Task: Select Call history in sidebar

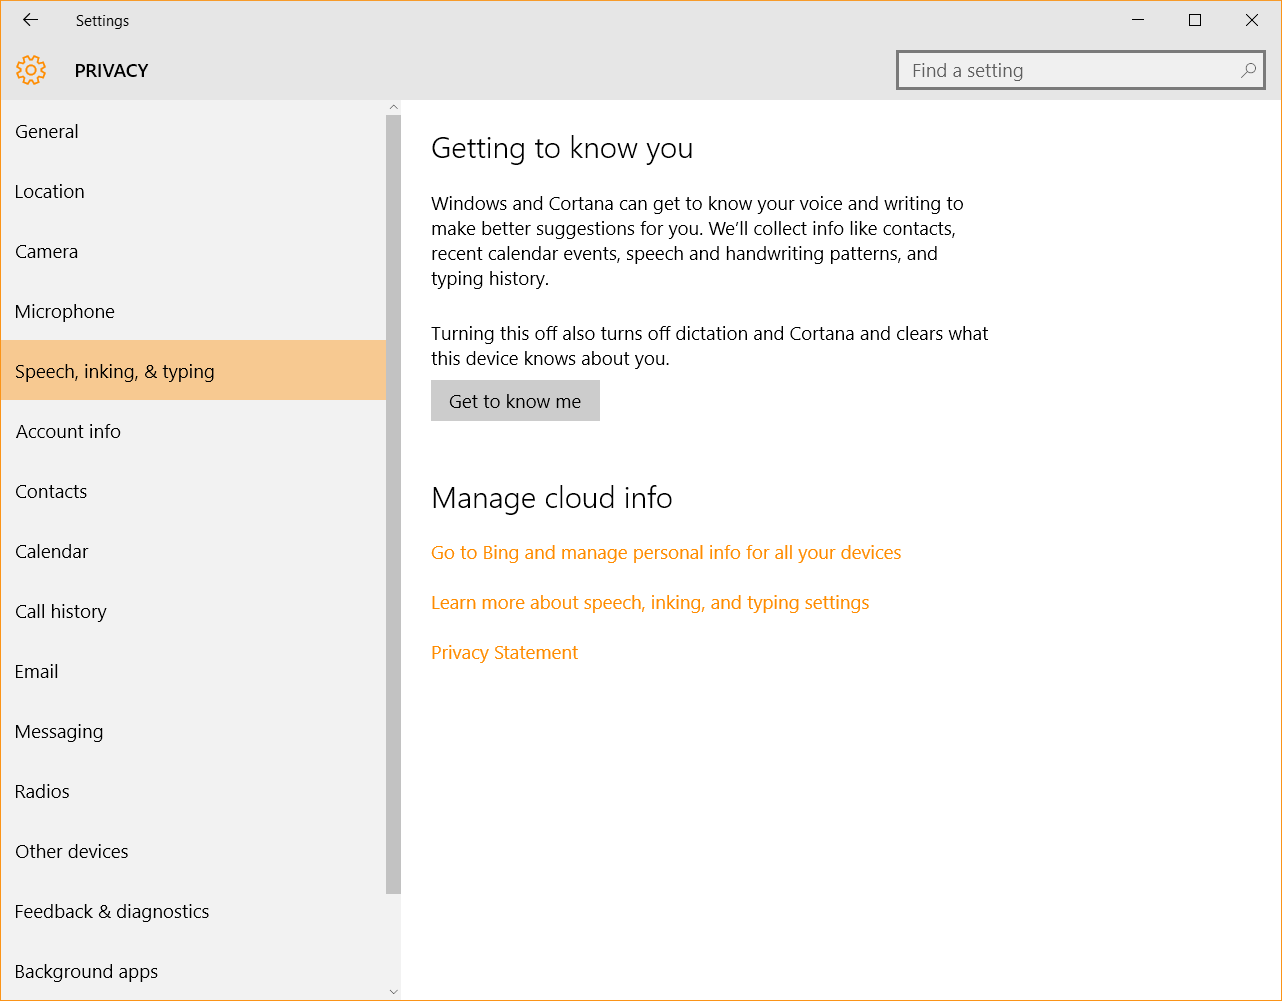Action: (193, 611)
